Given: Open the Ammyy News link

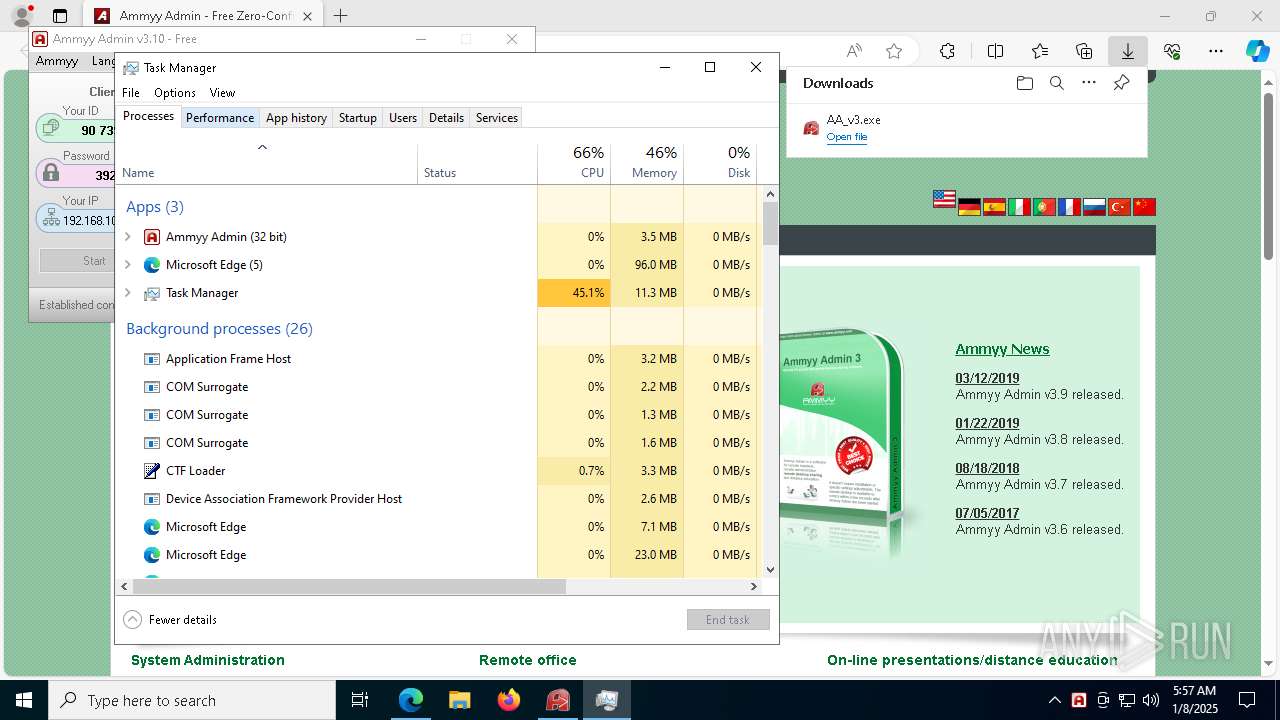Looking at the screenshot, I should click(1002, 349).
